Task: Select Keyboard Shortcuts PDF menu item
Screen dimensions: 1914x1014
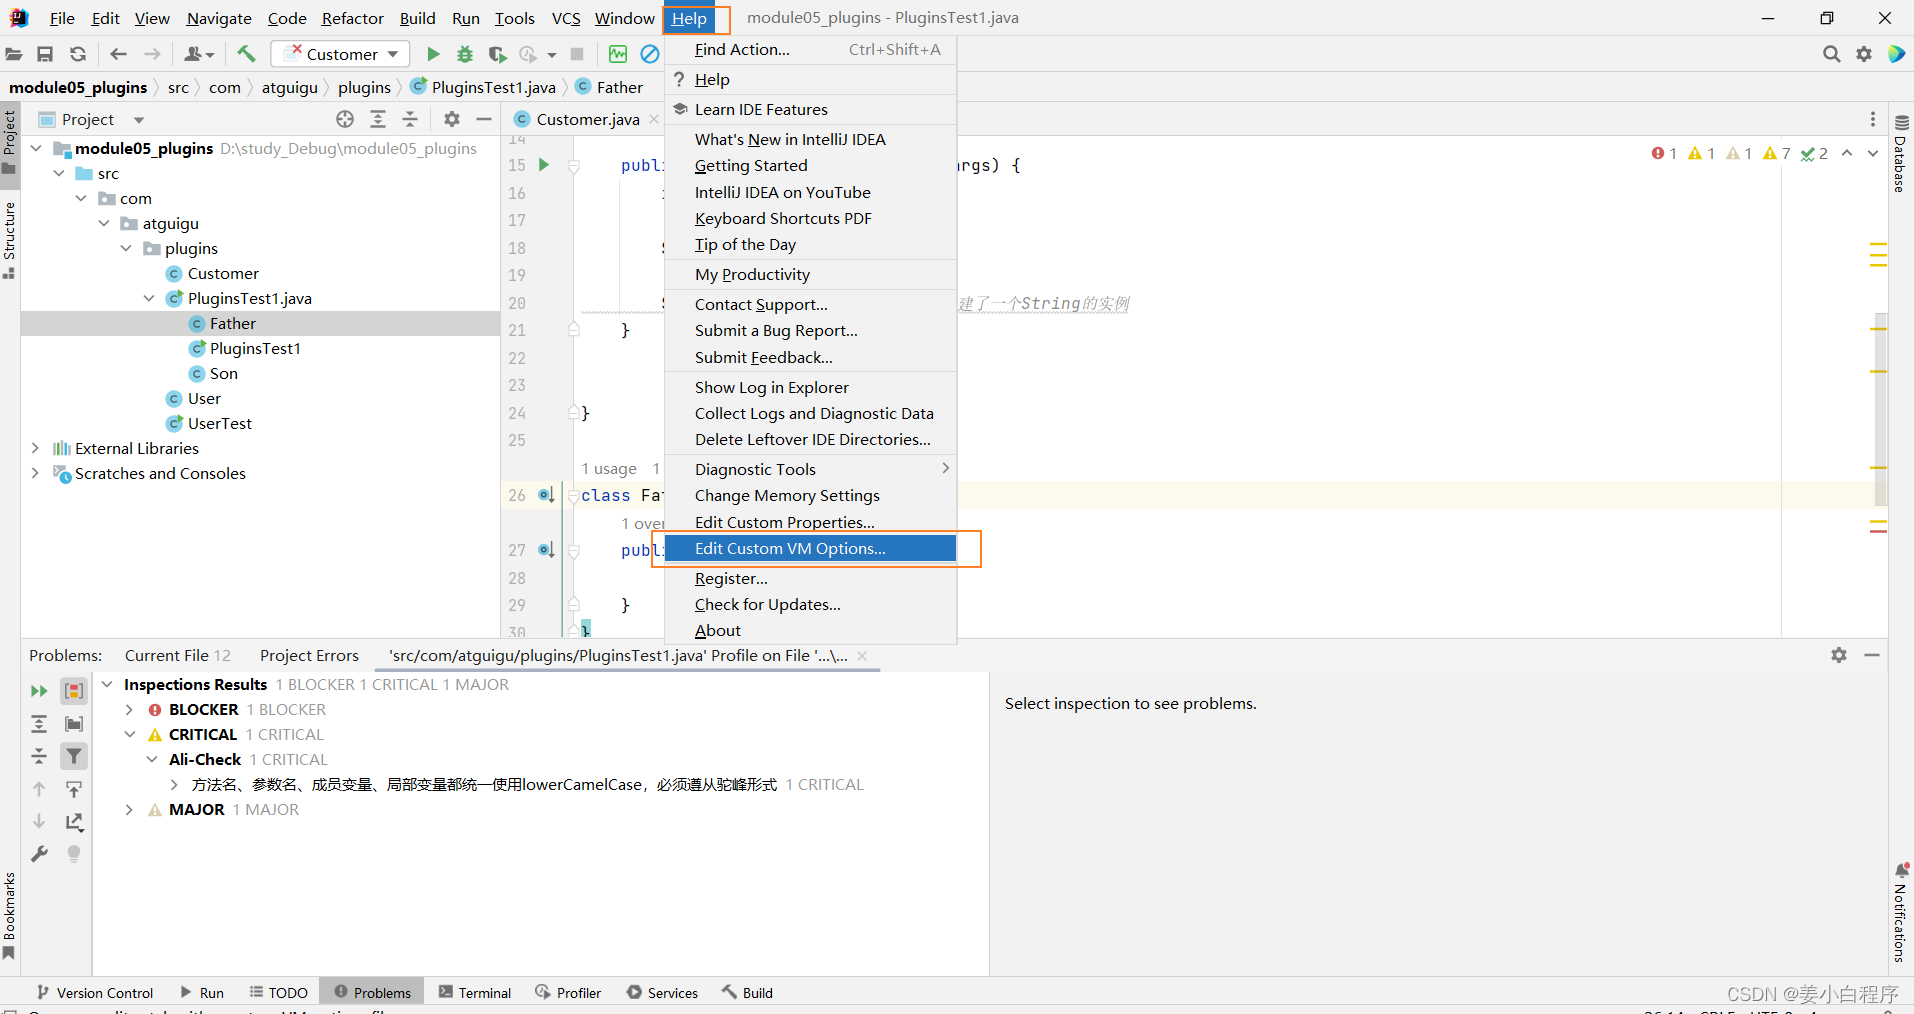Action: [810, 218]
